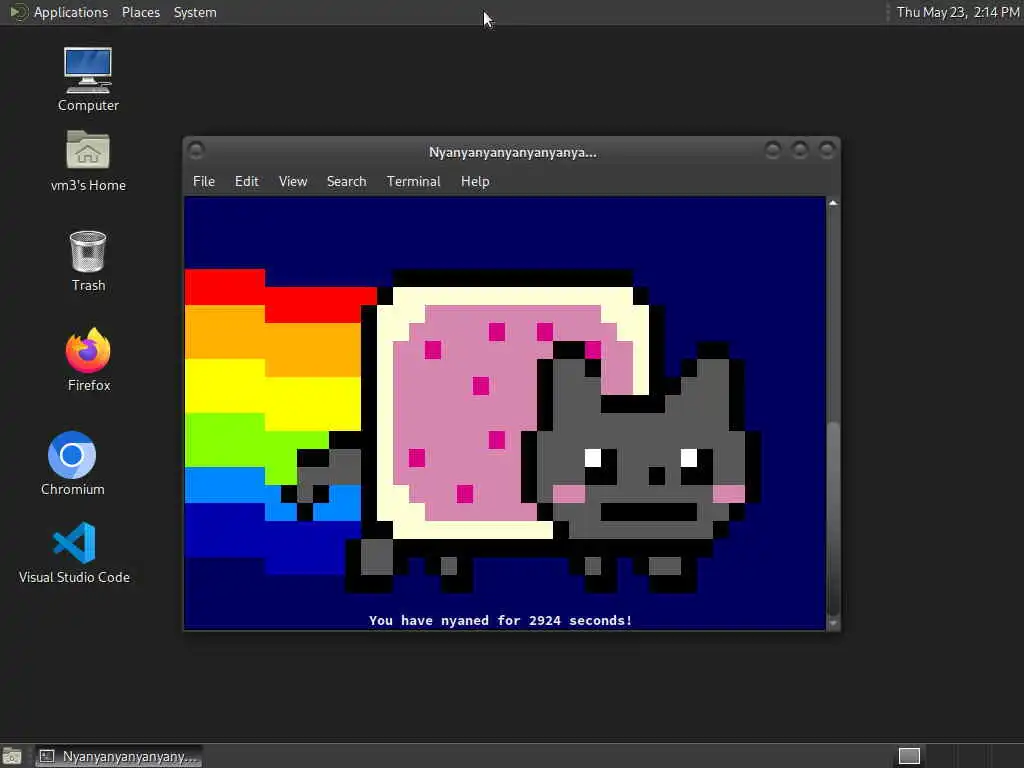This screenshot has height=768, width=1024.
Task: Minimize the Nyanyanyan terminal window
Action: coord(773,151)
